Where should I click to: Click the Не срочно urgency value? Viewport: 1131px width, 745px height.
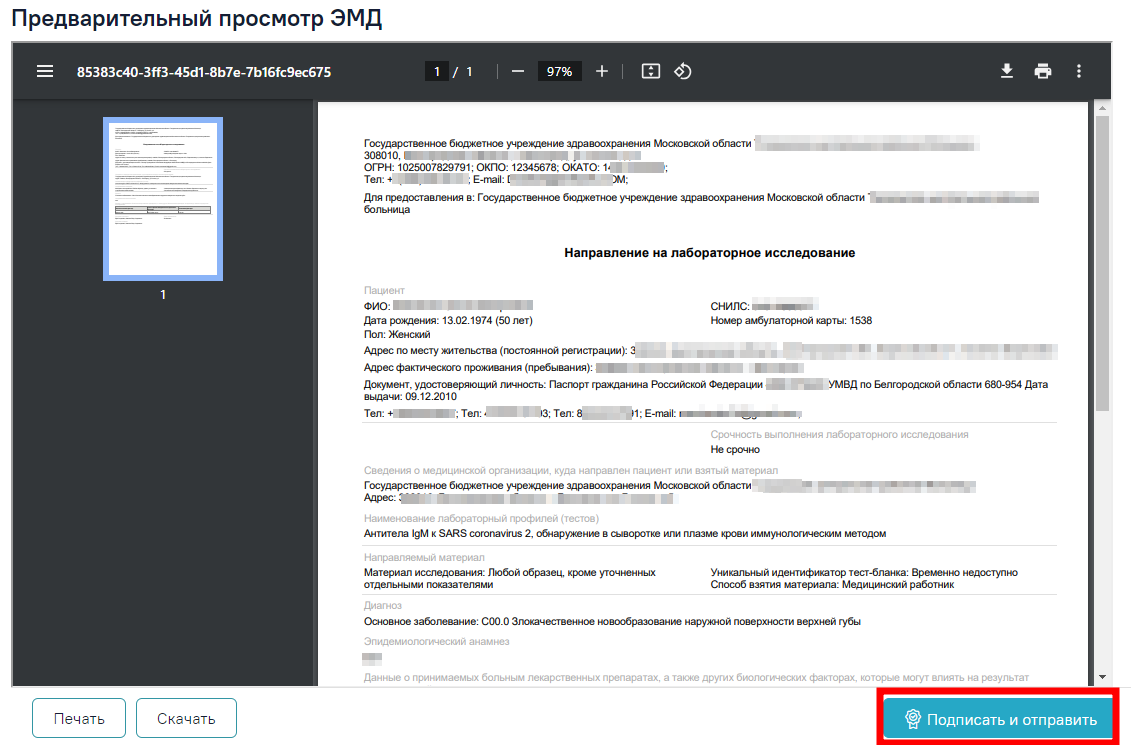tap(735, 449)
